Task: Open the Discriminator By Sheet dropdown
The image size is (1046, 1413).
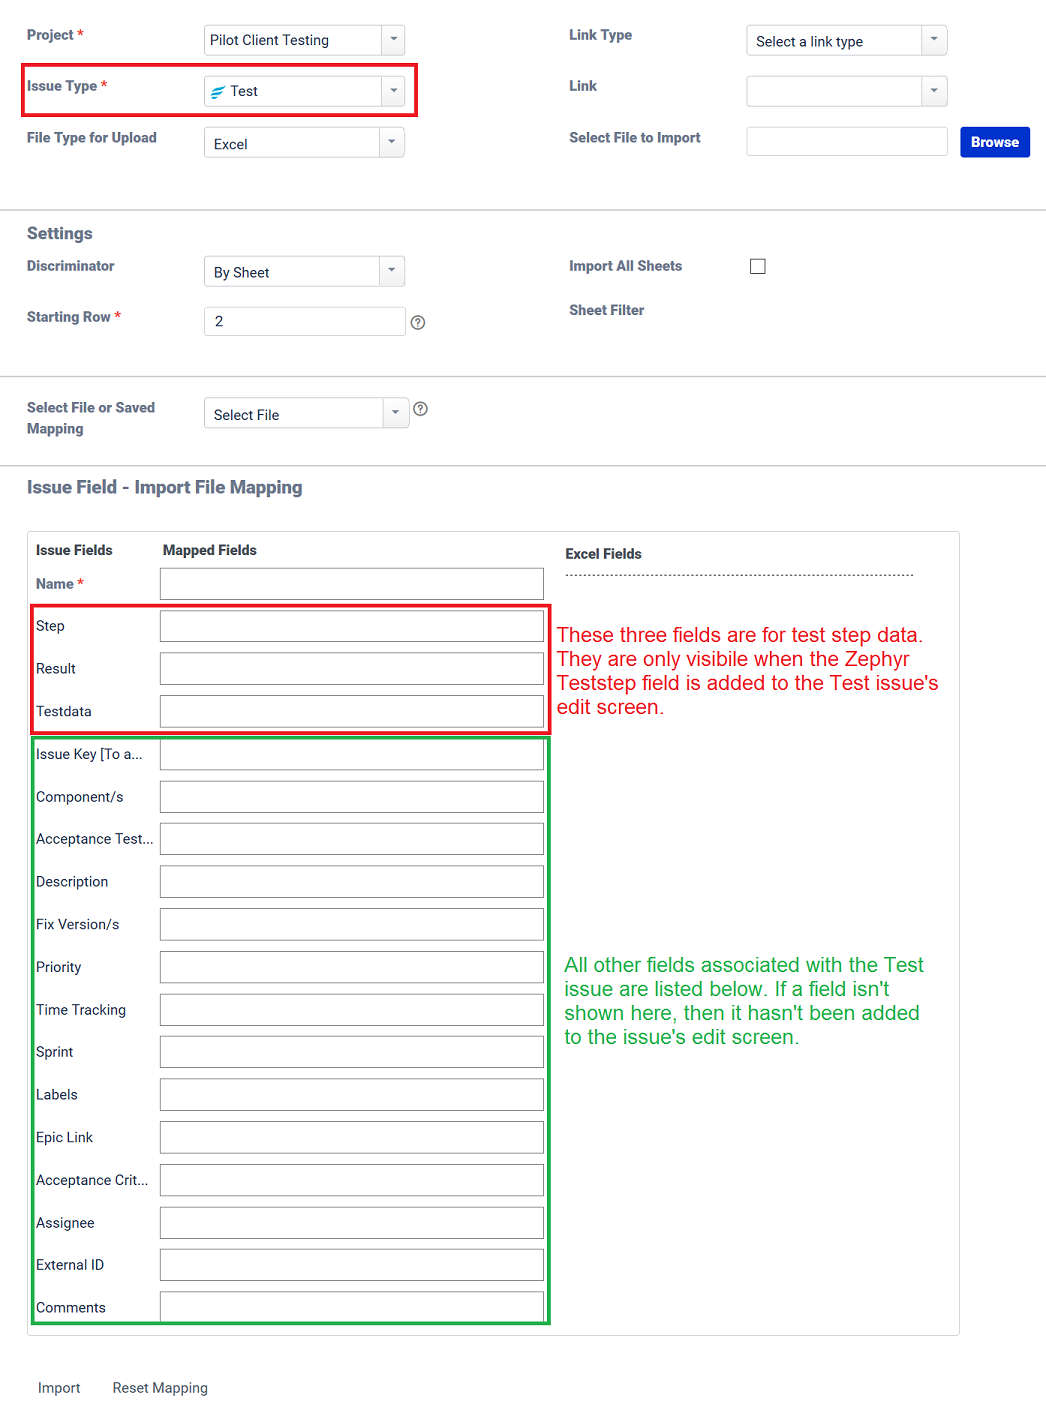Action: point(392,271)
